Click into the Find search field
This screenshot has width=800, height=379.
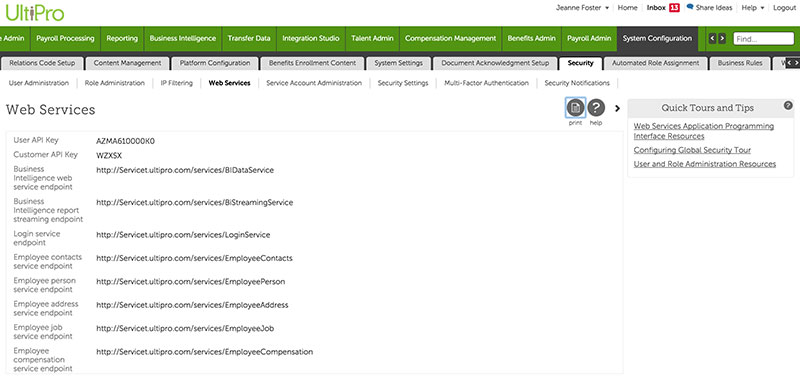763,39
